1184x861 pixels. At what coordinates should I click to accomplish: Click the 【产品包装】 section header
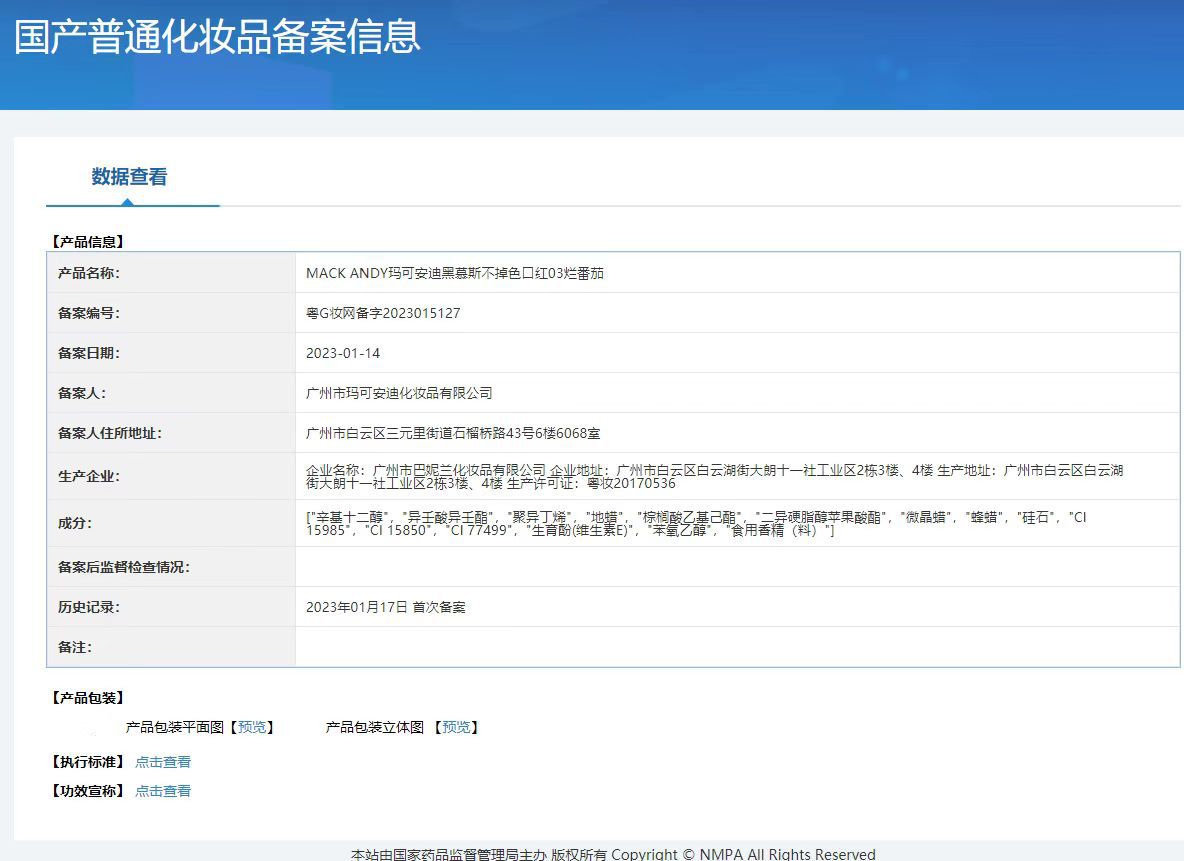[84, 697]
